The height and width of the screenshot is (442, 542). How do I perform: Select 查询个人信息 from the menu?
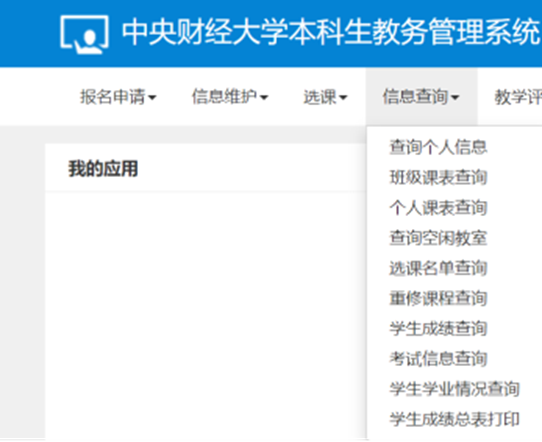coord(438,147)
